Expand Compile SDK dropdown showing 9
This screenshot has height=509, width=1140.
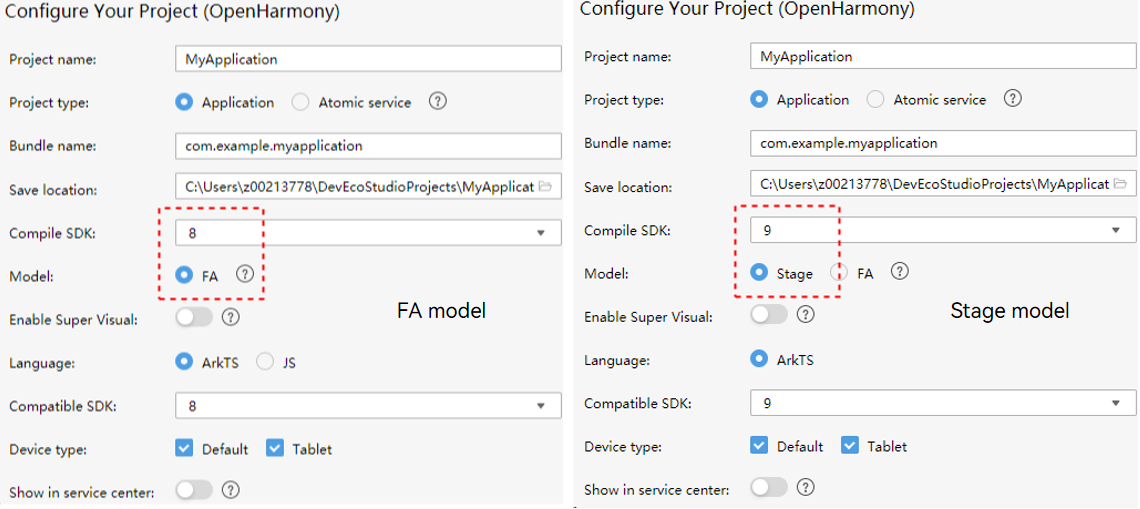(943, 230)
